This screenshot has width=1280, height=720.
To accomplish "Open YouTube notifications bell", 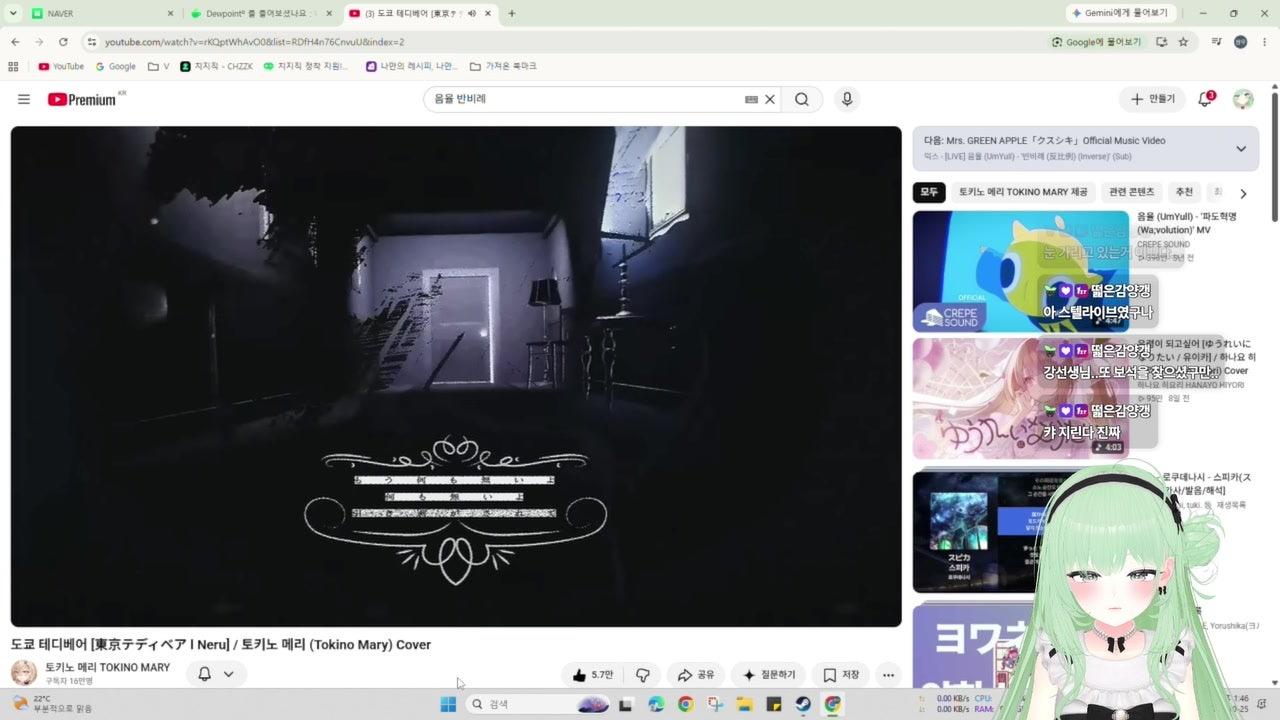I will click(x=1205, y=99).
